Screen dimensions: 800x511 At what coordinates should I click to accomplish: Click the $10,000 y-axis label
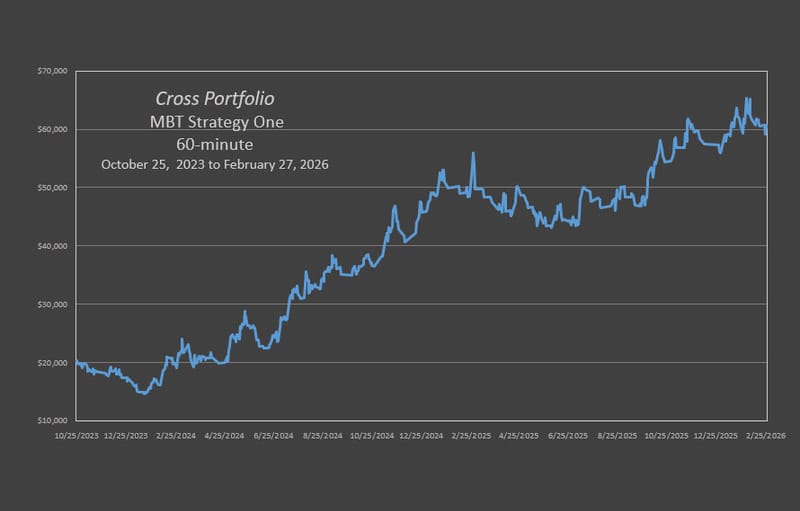(x=51, y=420)
